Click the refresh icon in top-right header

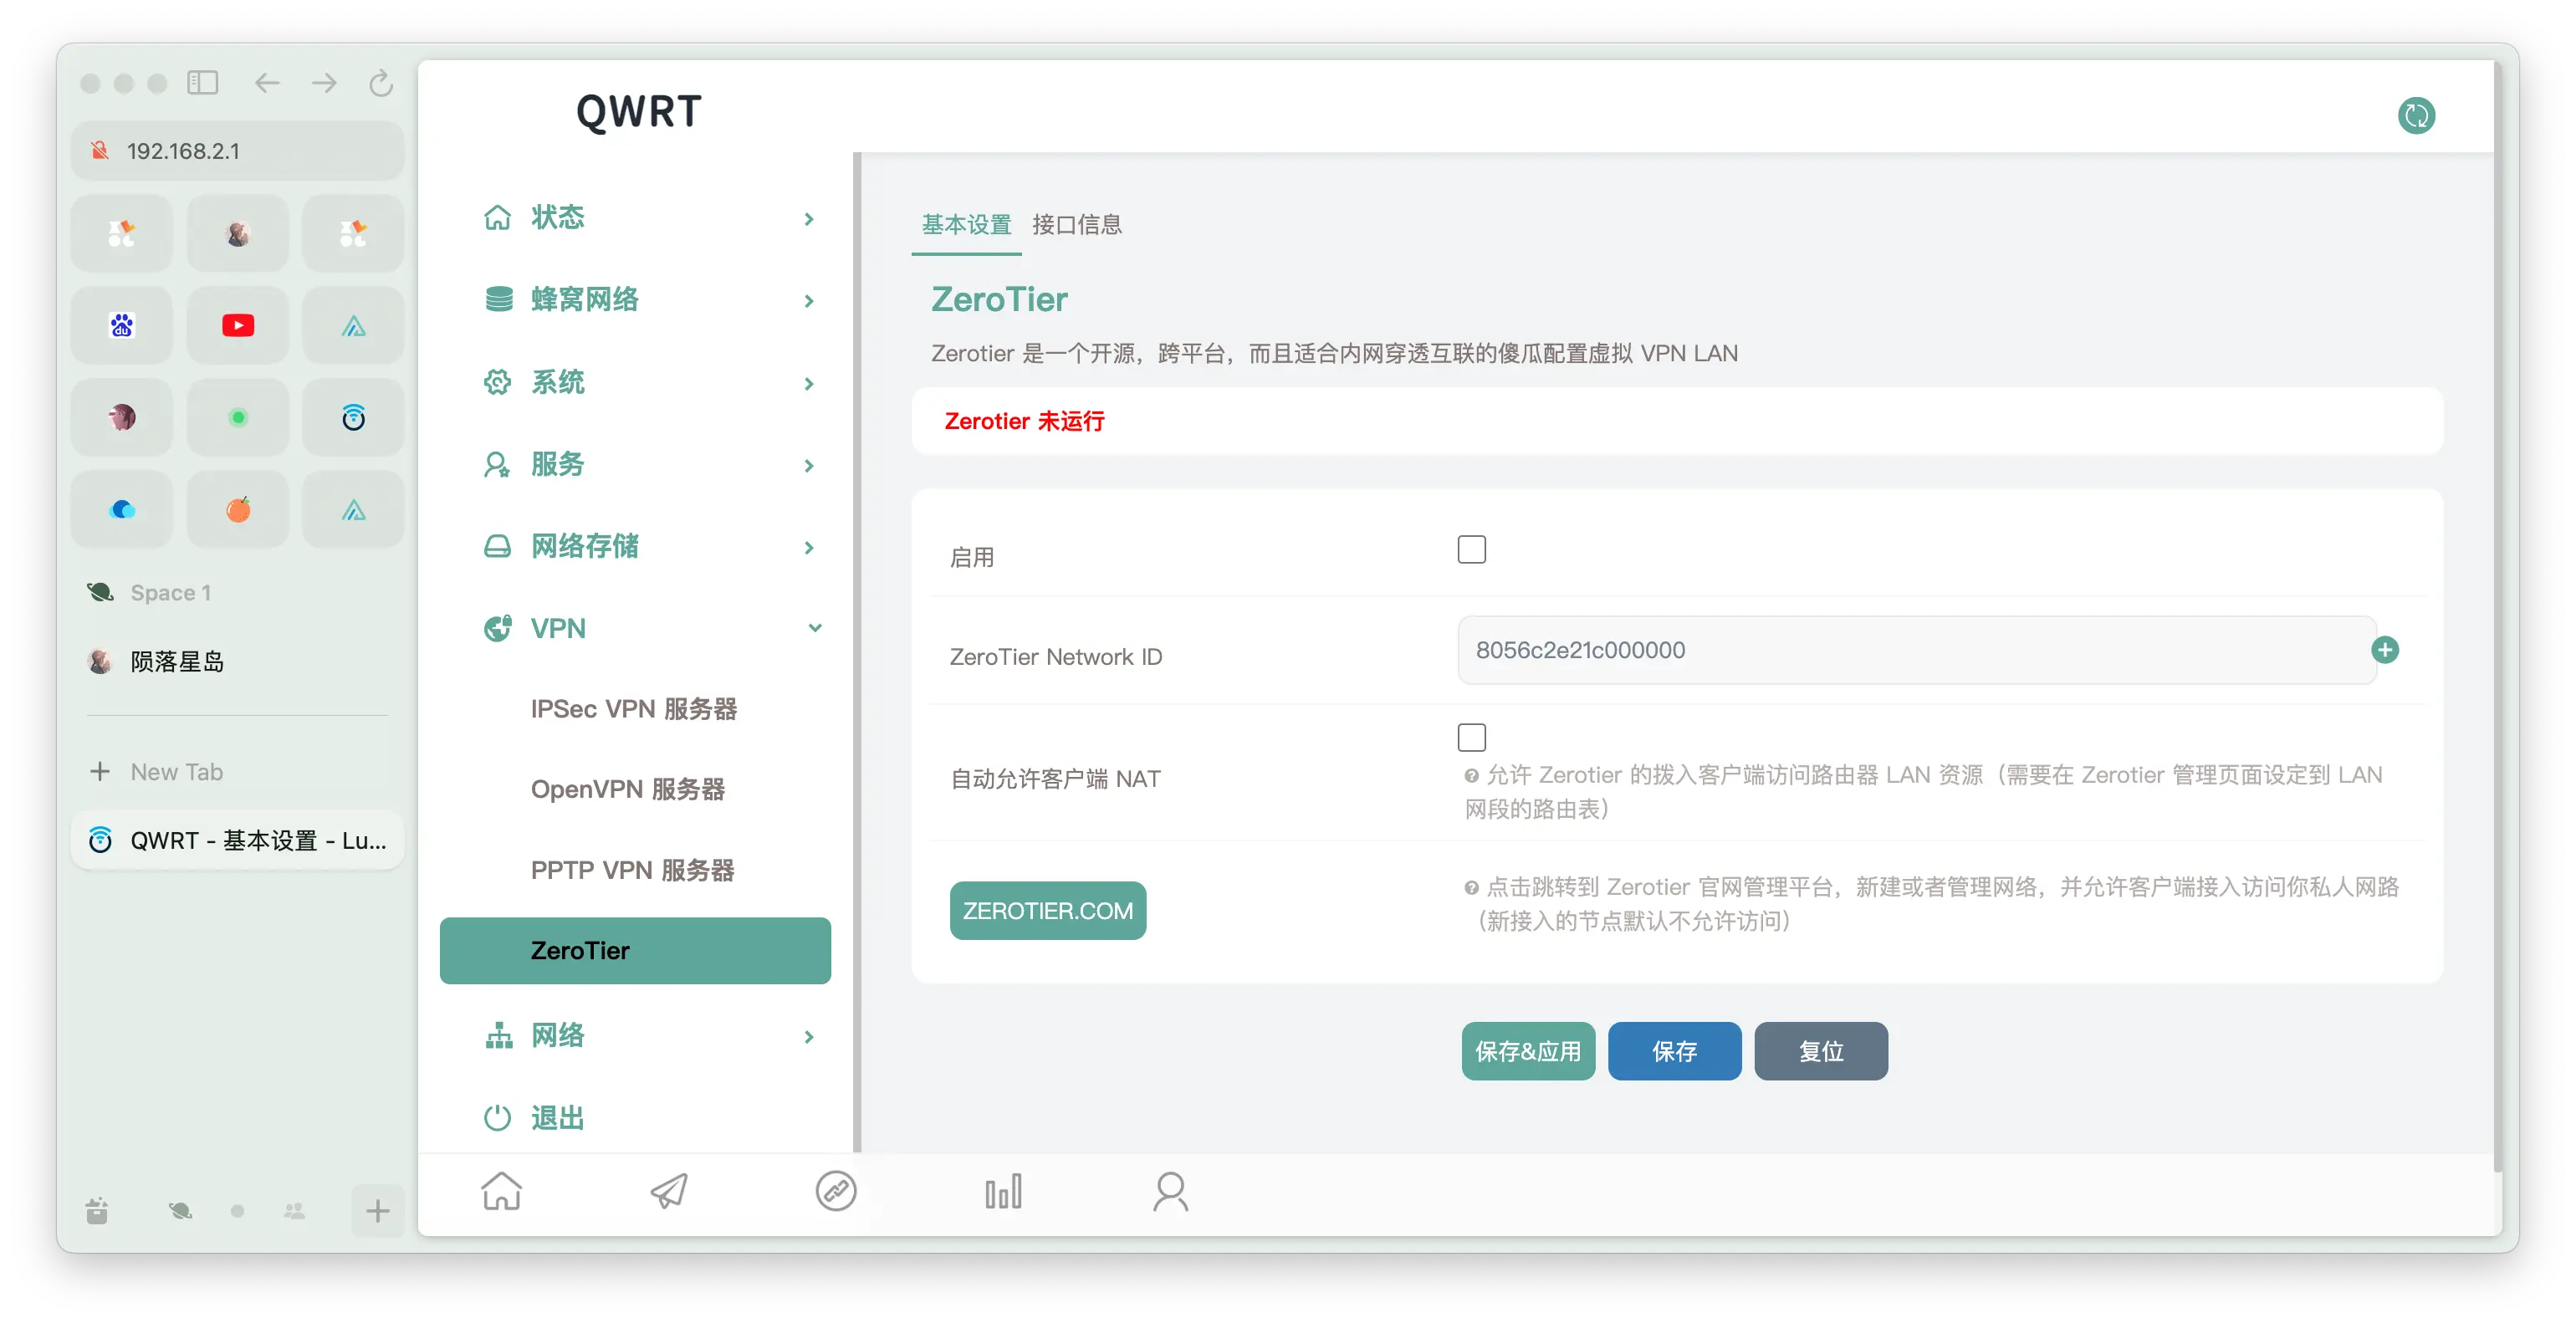coord(2416,116)
